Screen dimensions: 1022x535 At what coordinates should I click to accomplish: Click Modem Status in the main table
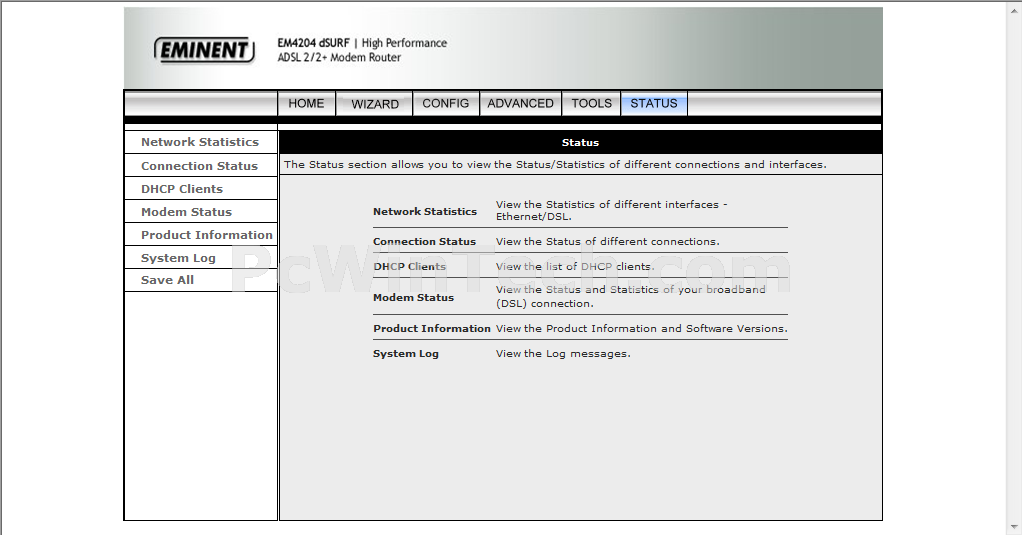tap(413, 298)
